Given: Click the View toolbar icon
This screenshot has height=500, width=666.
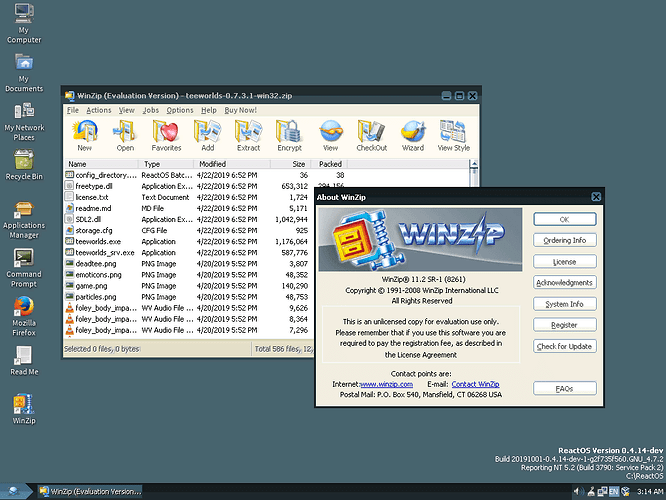Looking at the screenshot, I should tap(330, 136).
